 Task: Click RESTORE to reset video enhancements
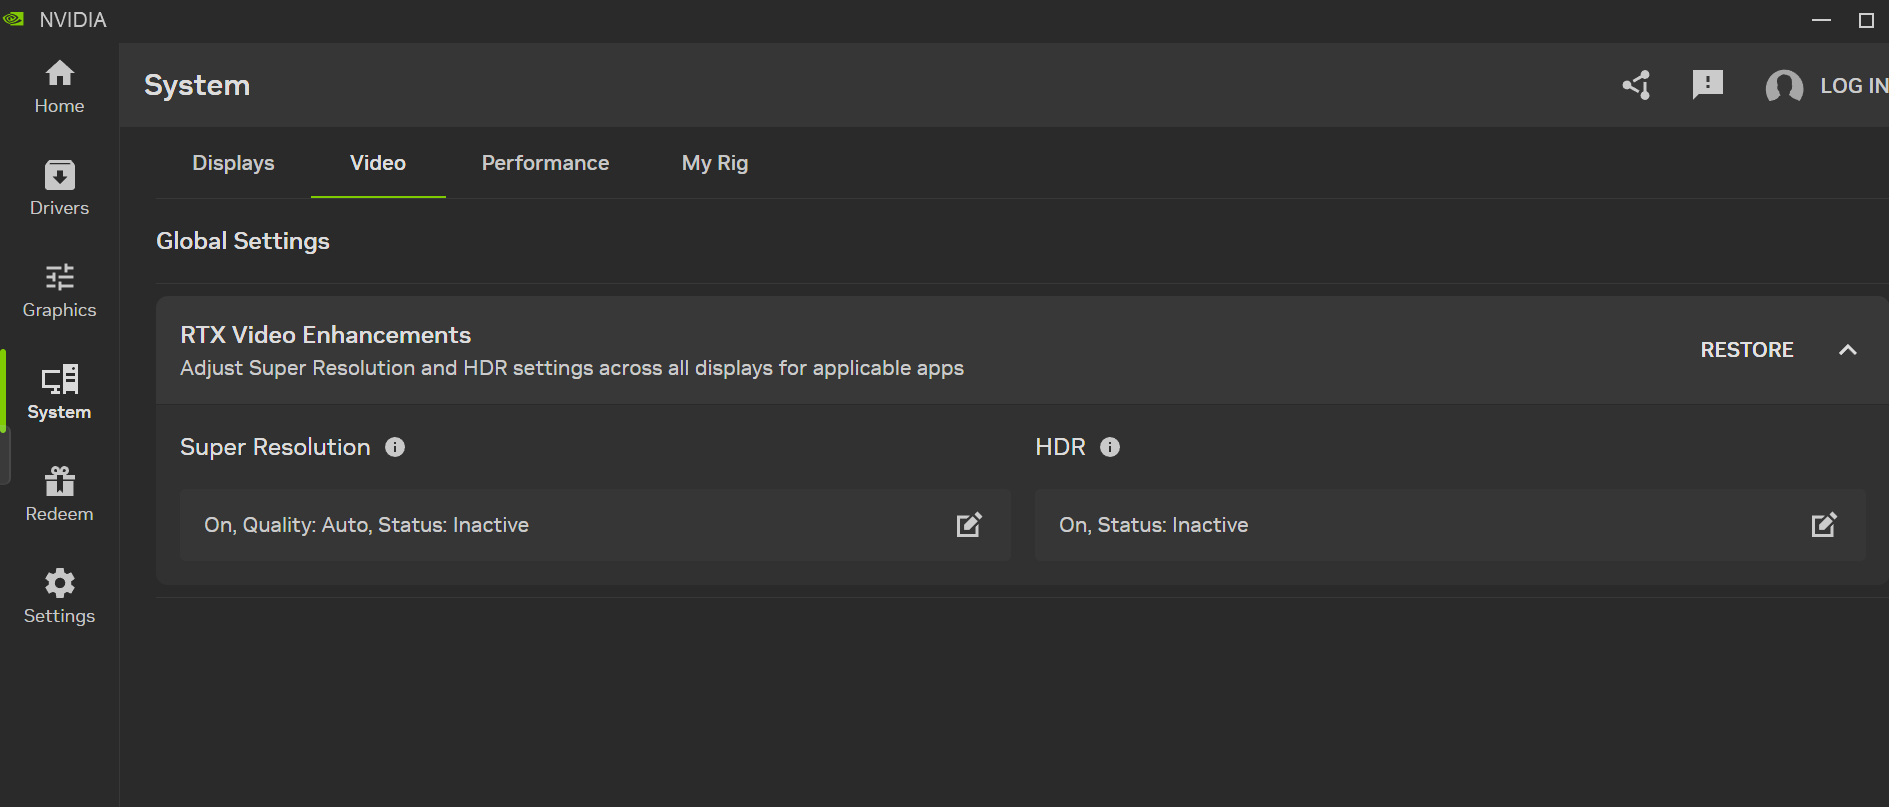click(x=1747, y=350)
